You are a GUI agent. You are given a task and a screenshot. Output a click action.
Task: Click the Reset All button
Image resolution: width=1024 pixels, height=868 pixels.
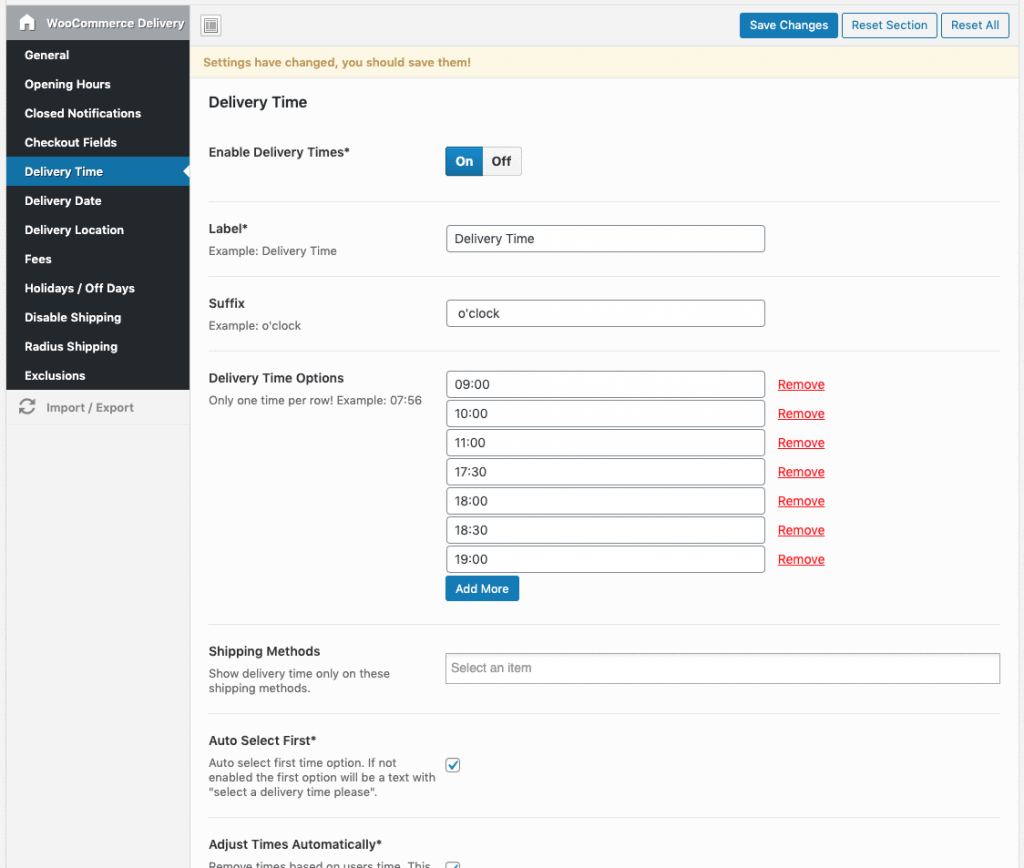974,25
